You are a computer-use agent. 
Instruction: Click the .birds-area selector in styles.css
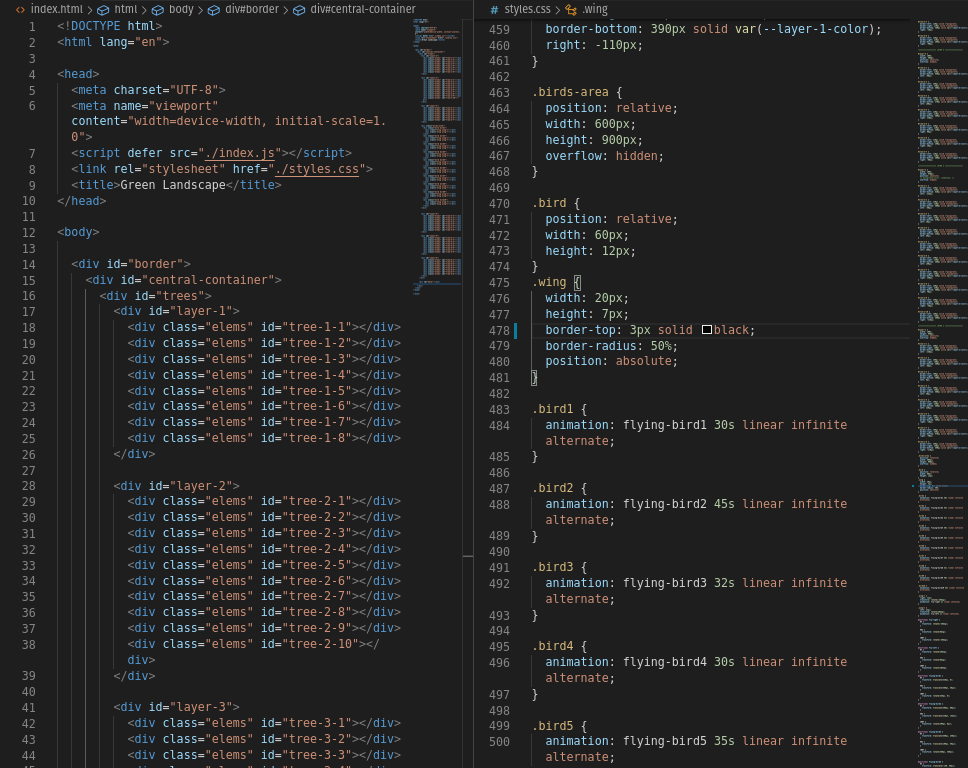(x=570, y=92)
